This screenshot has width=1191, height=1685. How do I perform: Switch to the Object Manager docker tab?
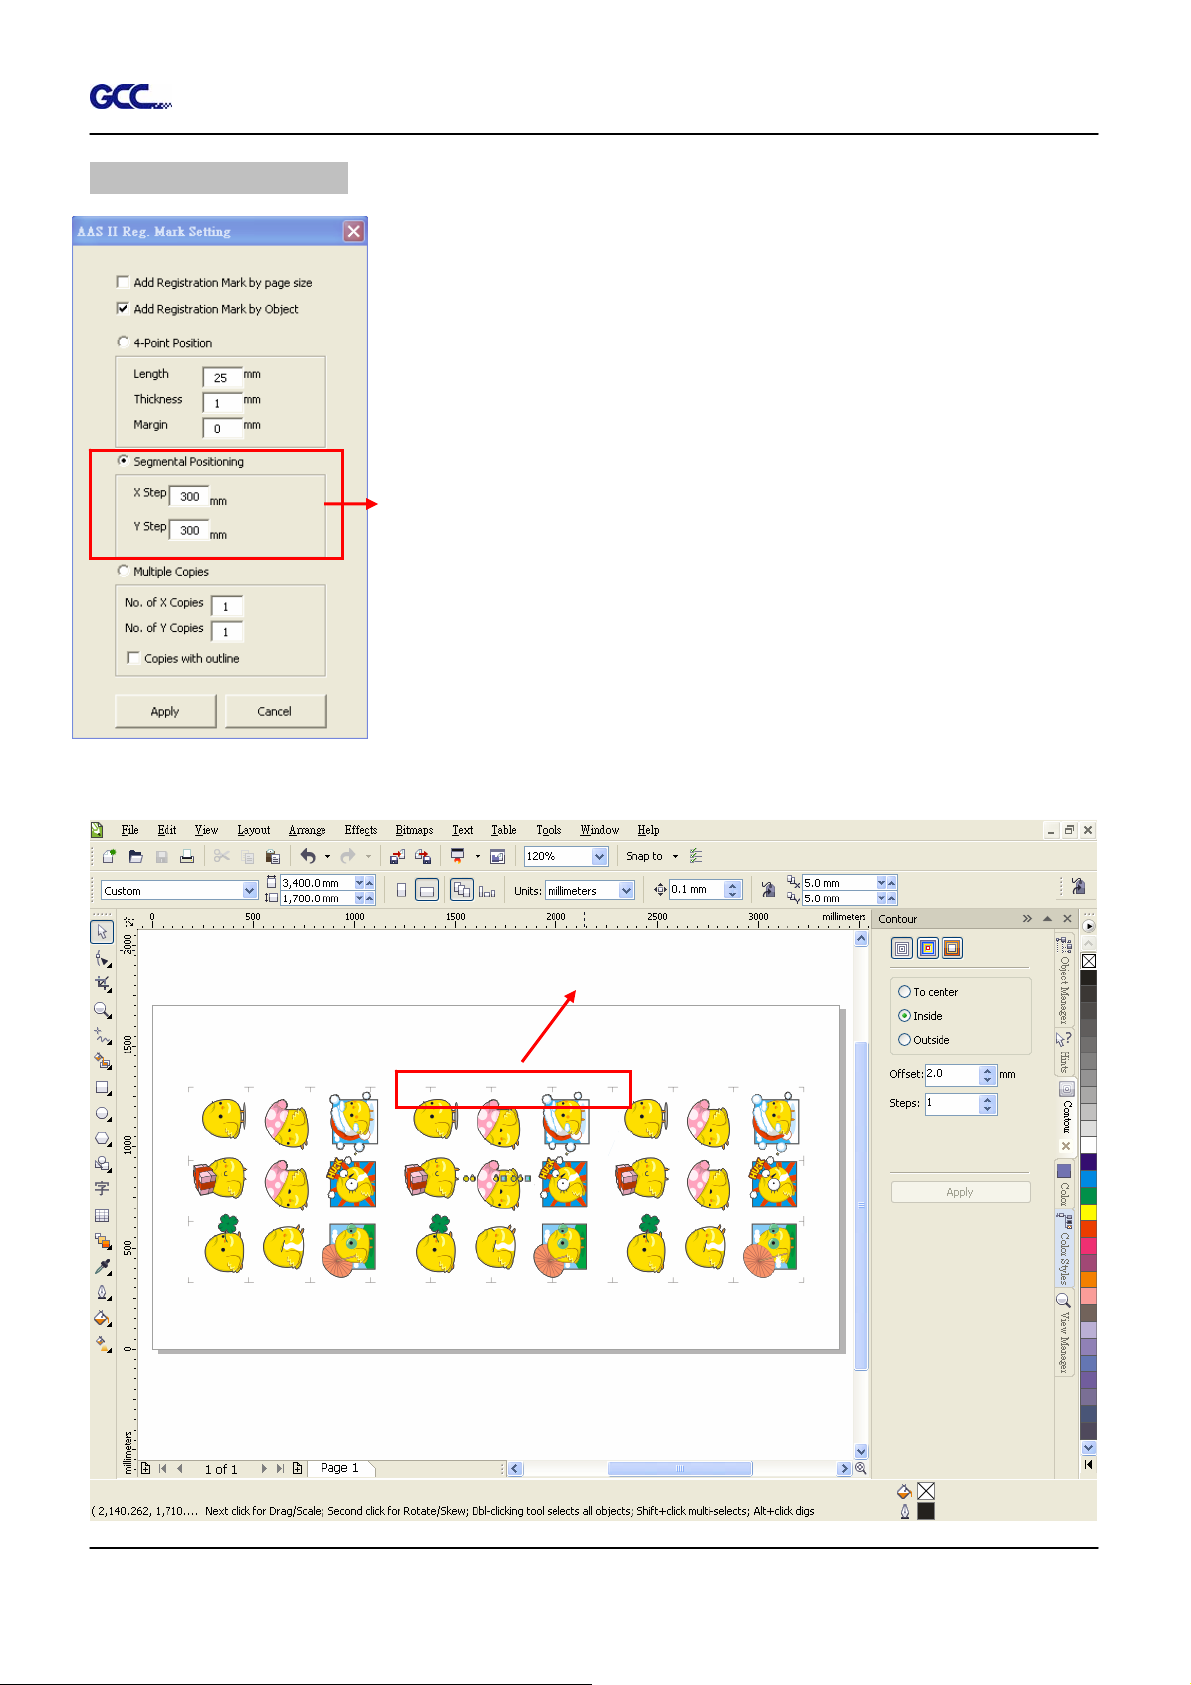[x=1064, y=980]
